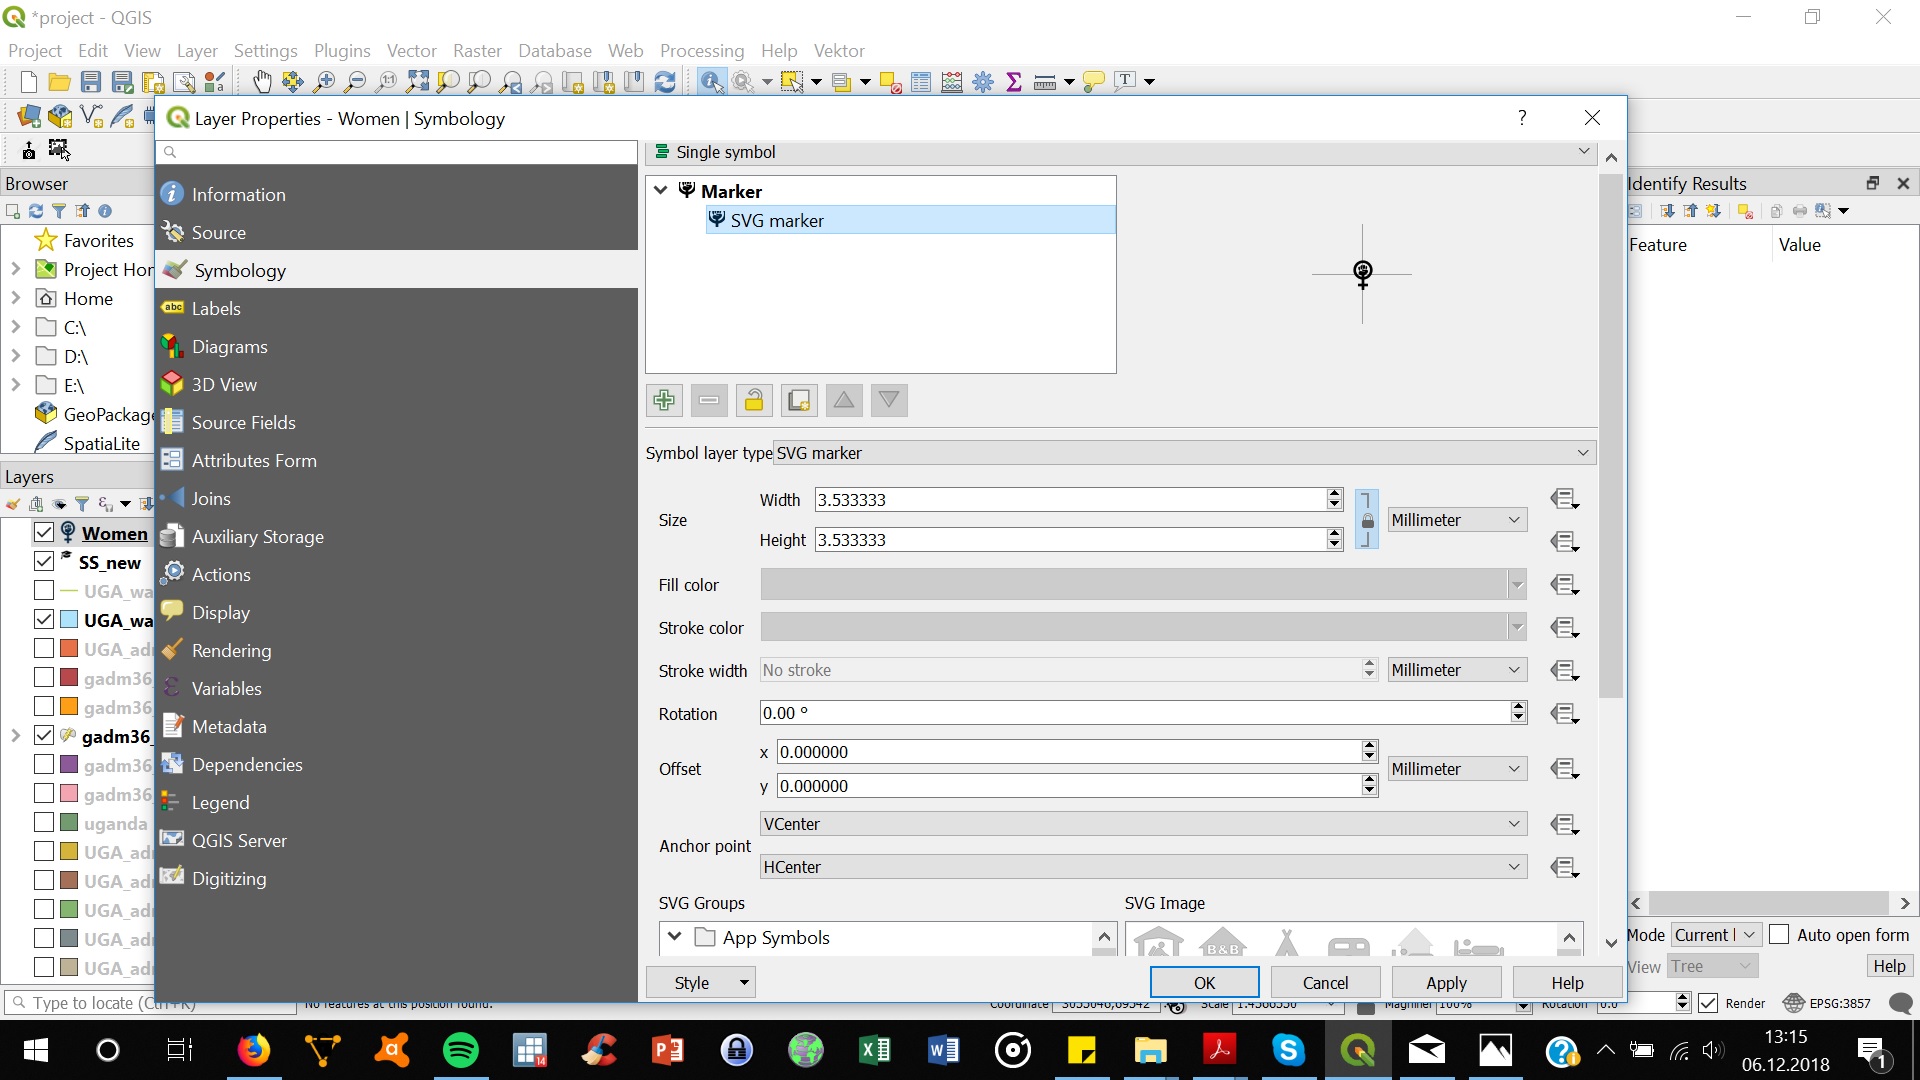Click the Stroke color swatch
Image resolution: width=1920 pixels, height=1080 pixels.
(x=1143, y=628)
